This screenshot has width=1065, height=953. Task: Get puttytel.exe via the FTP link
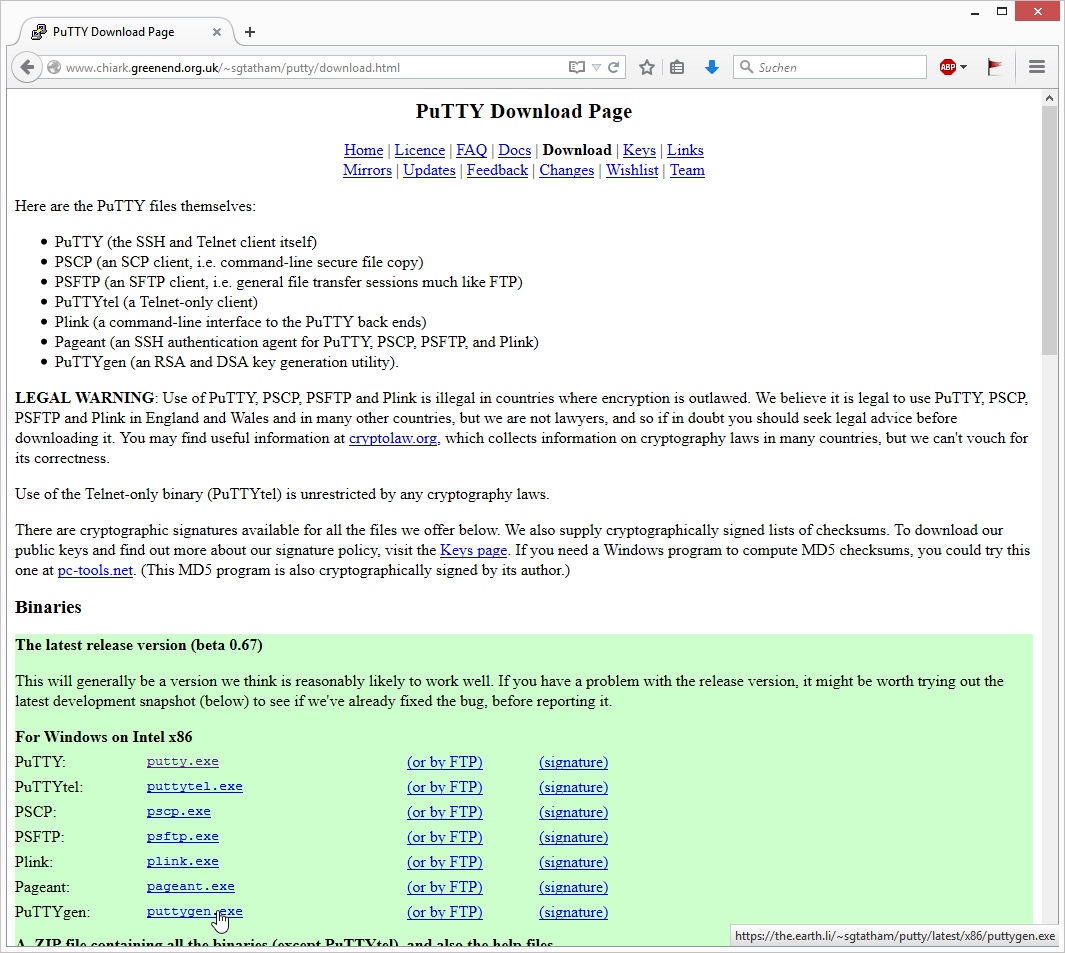click(x=445, y=787)
